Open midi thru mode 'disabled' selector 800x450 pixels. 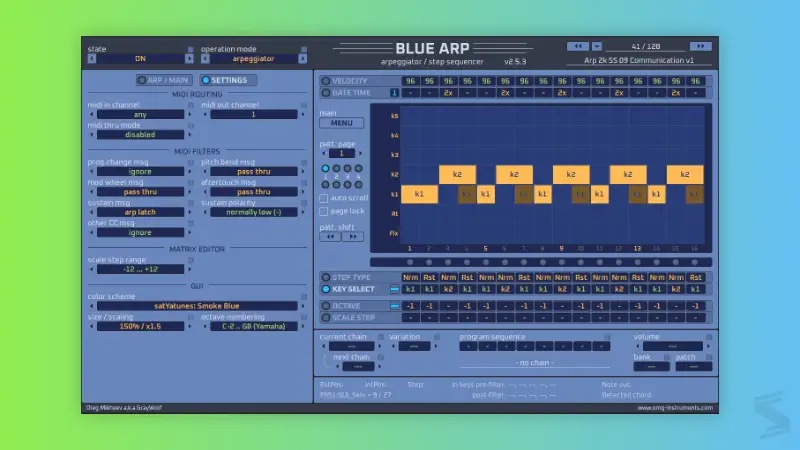140,135
